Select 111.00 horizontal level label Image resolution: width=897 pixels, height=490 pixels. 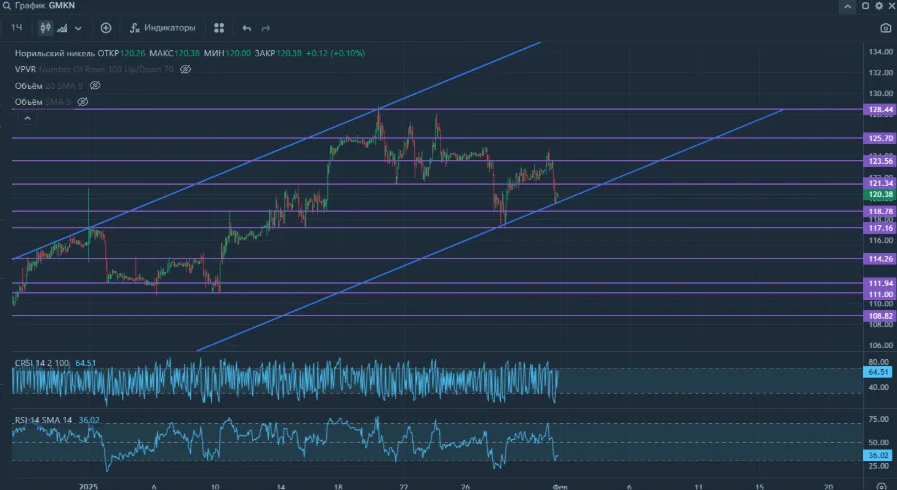880,294
